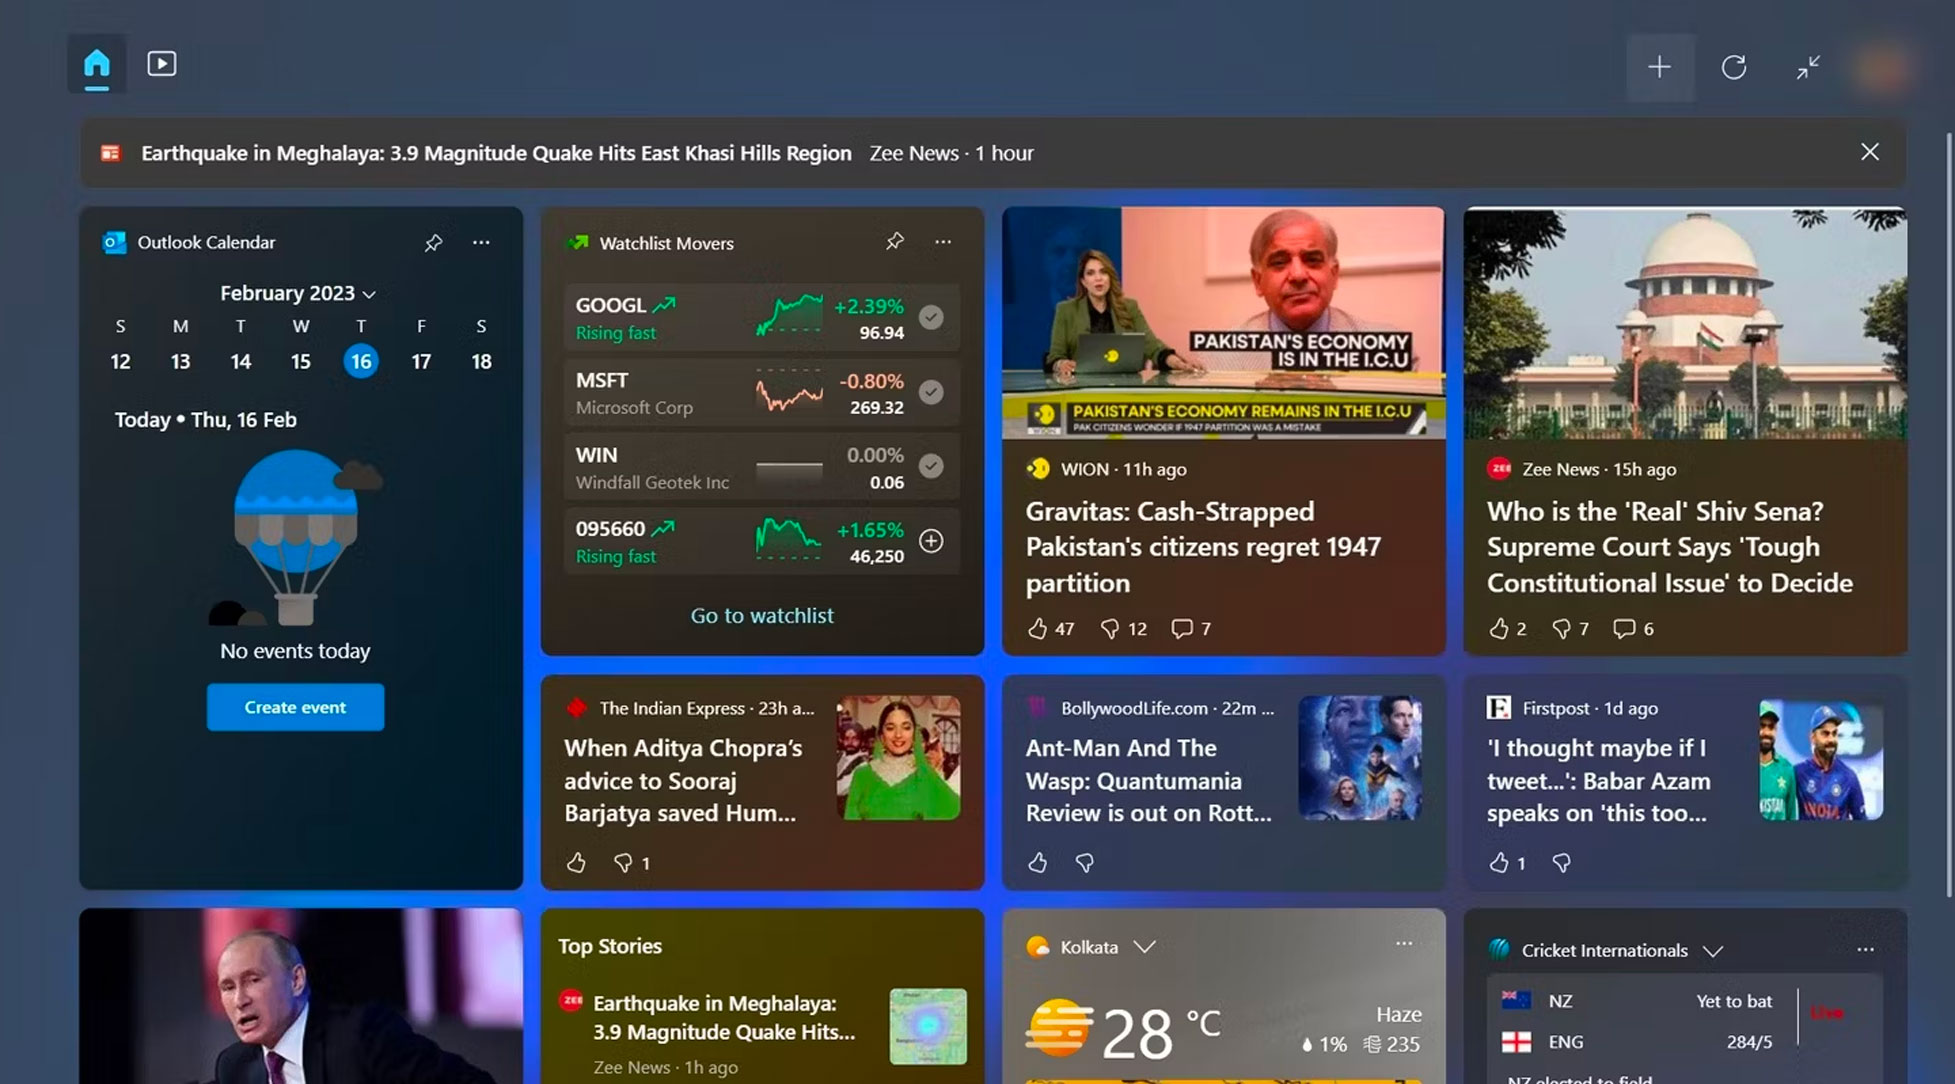The height and width of the screenshot is (1084, 1955).
Task: Like the WION Gravitas article
Action: tap(1038, 629)
